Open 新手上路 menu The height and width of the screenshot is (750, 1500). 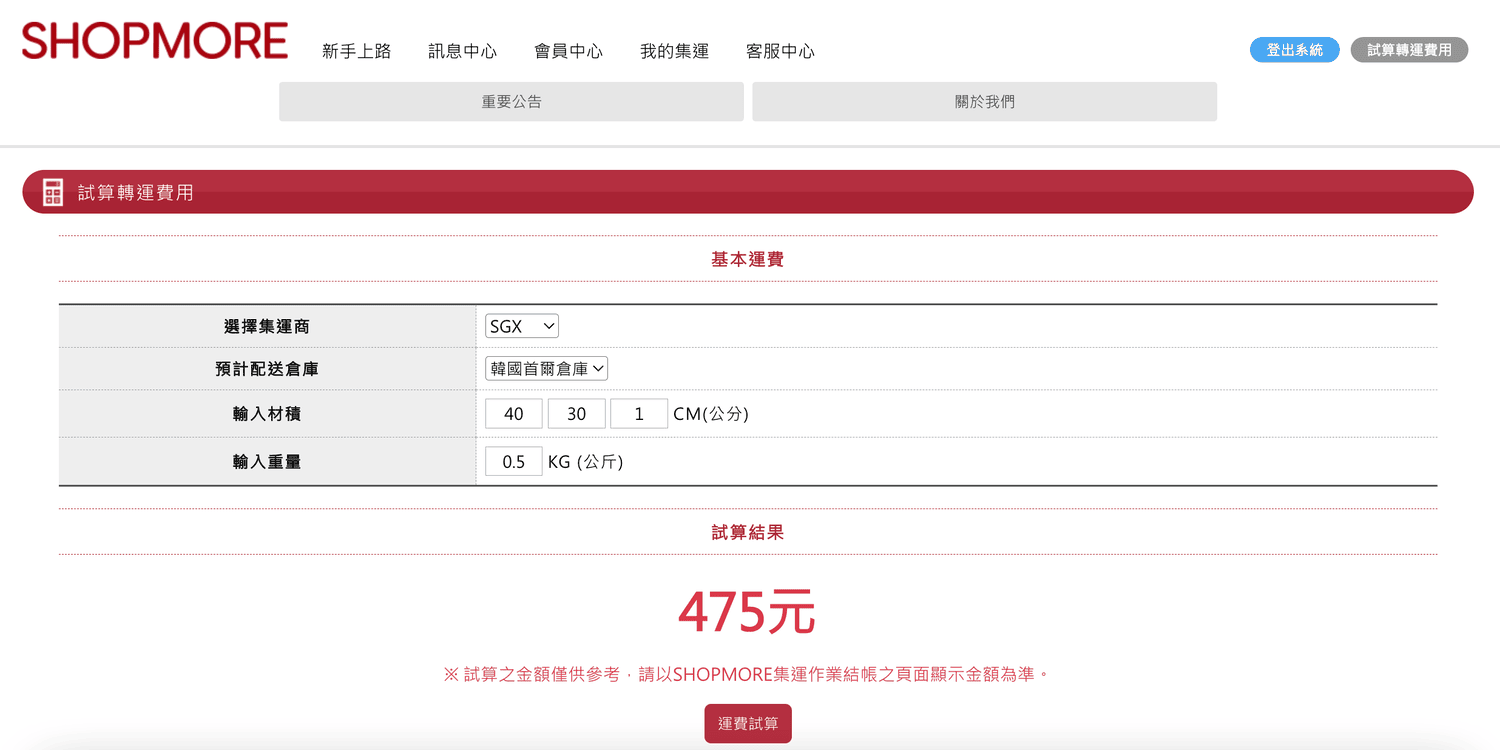point(356,51)
